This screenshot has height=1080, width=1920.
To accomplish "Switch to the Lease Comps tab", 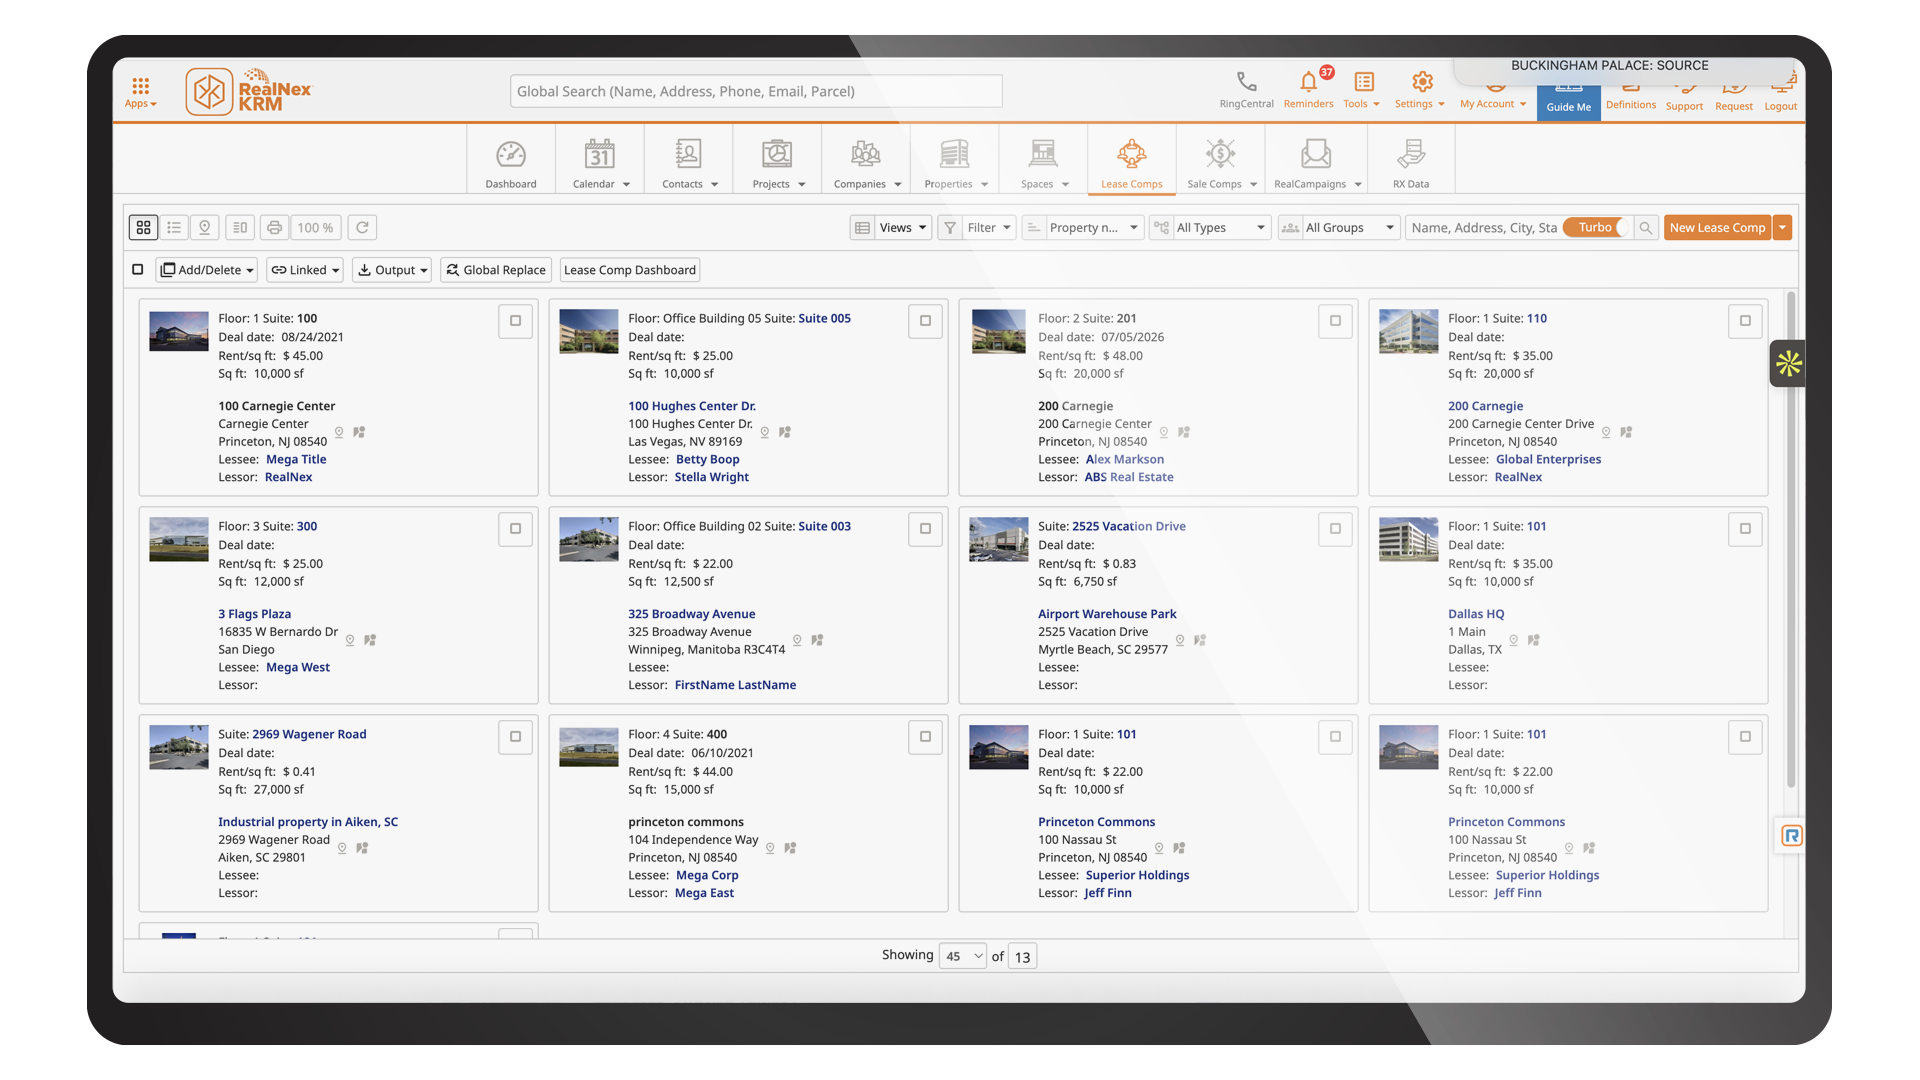I will click(x=1132, y=163).
